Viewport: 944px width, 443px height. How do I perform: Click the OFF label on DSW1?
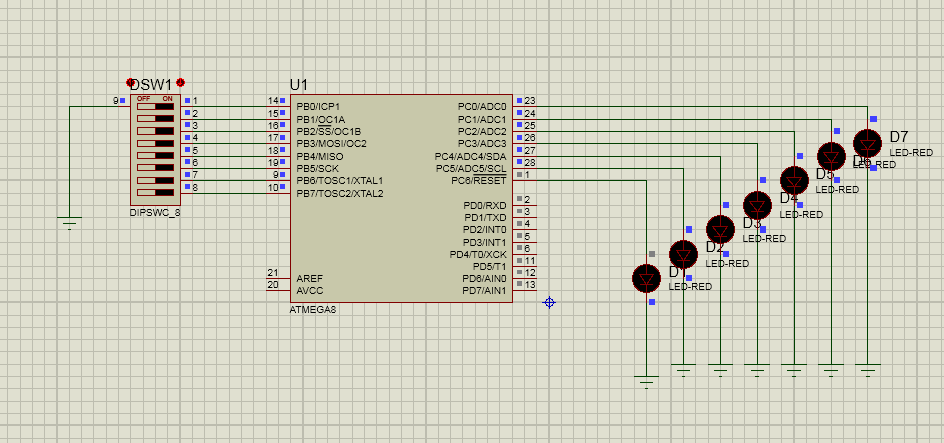(x=143, y=99)
